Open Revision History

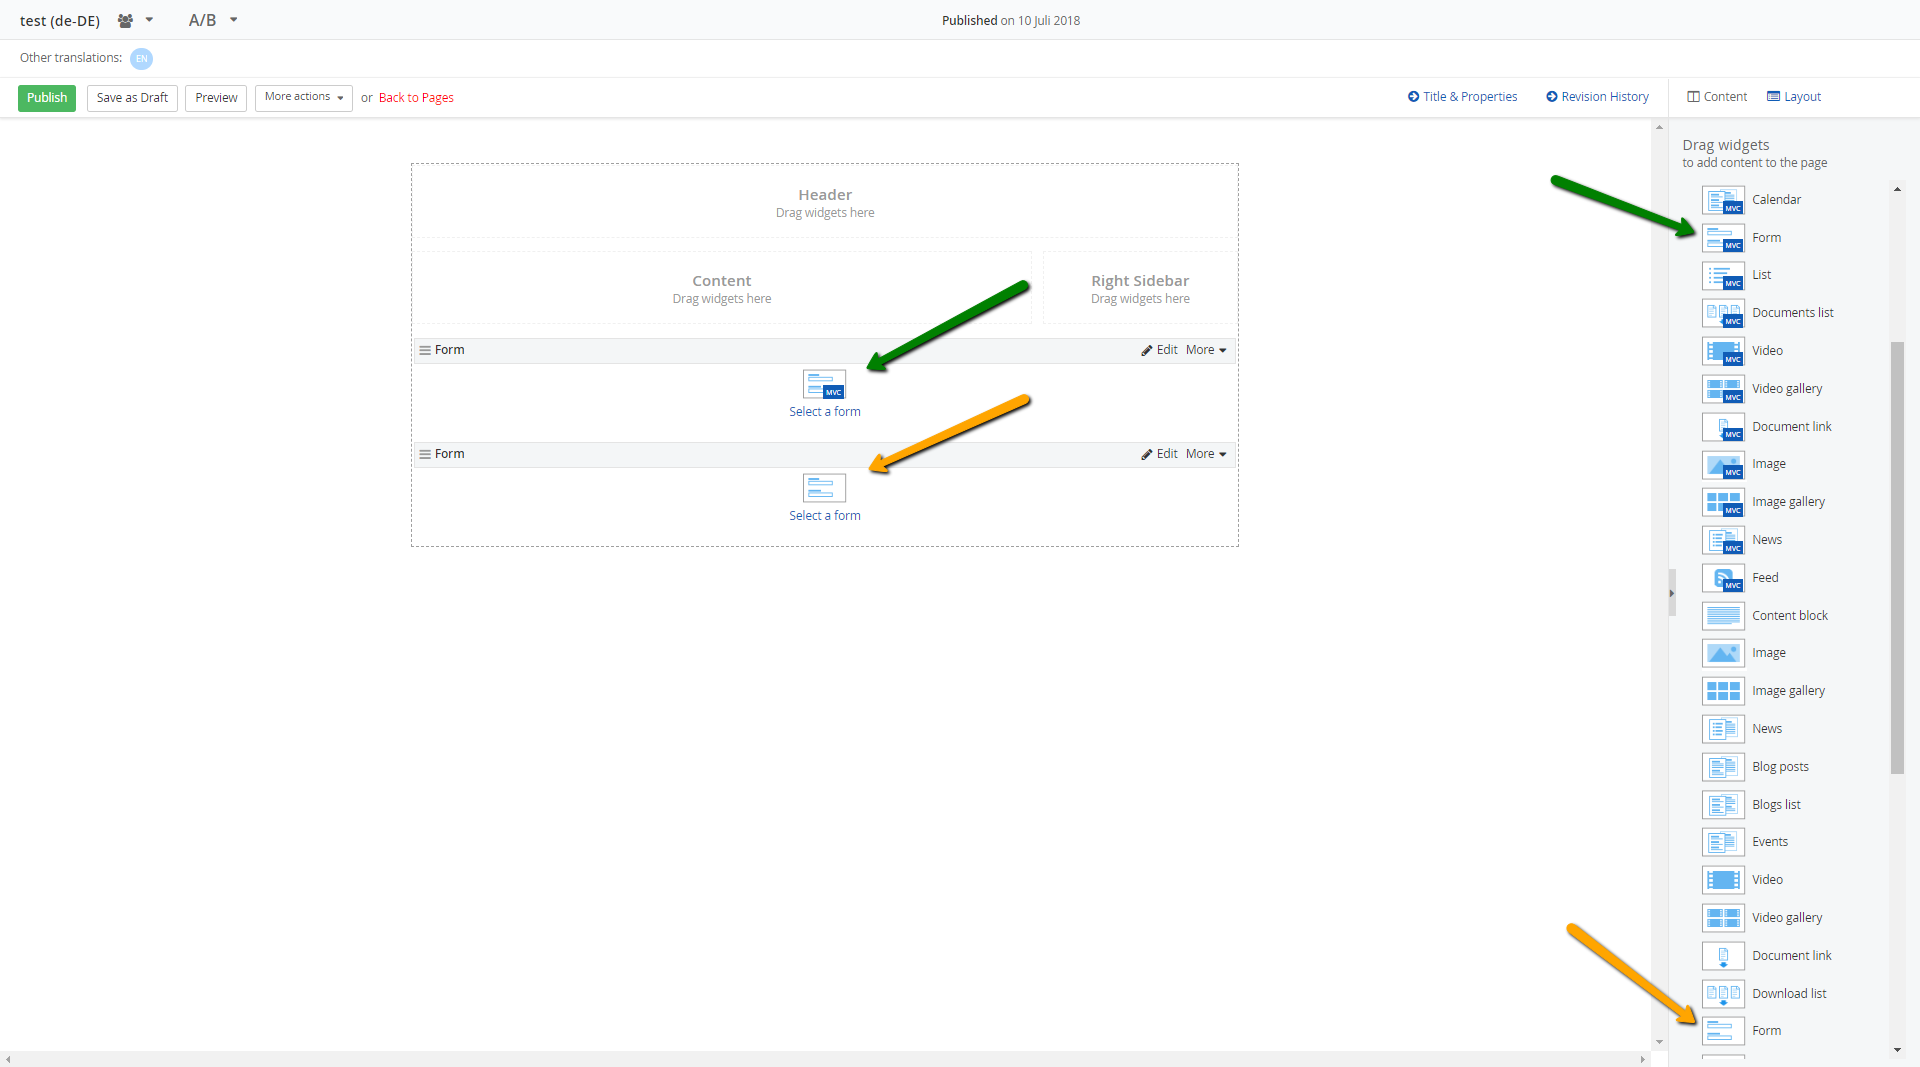[x=1597, y=96]
